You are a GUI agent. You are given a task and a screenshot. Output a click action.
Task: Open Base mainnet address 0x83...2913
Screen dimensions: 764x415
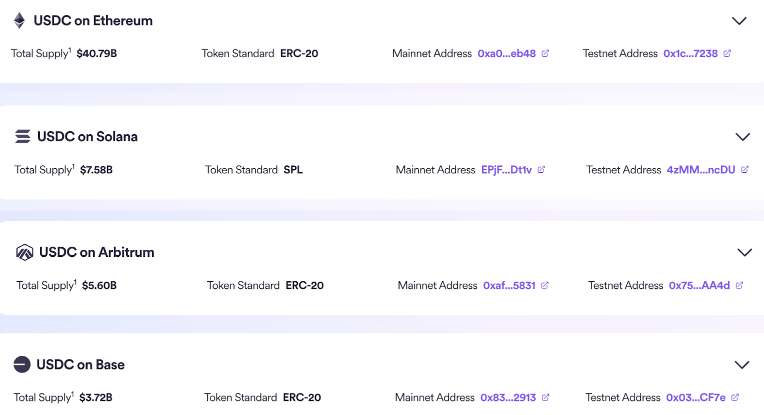tap(507, 398)
